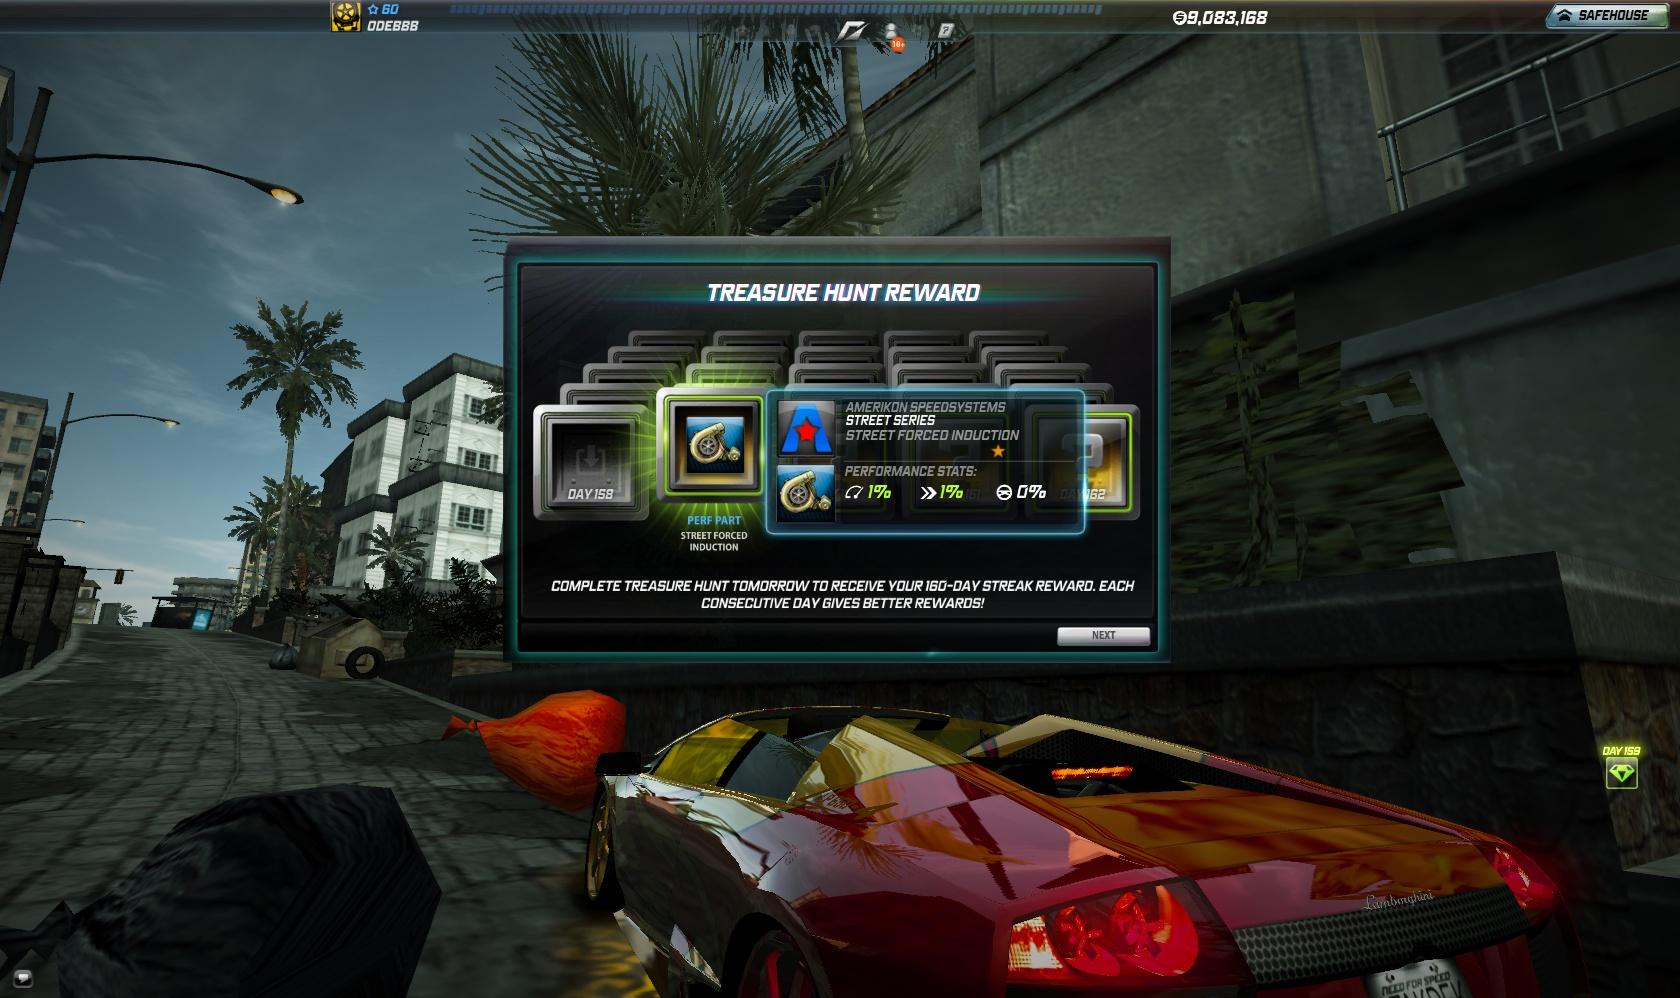The height and width of the screenshot is (998, 1680).
Task: Open the friends list icon with 10+ badge
Action: tap(893, 35)
